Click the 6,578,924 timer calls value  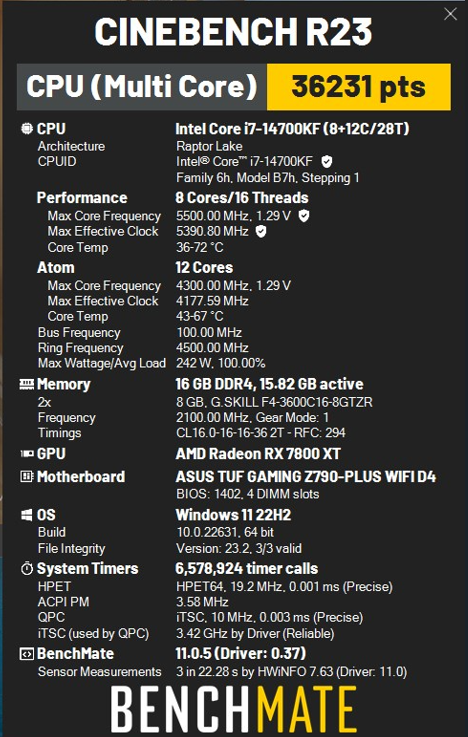point(247,569)
